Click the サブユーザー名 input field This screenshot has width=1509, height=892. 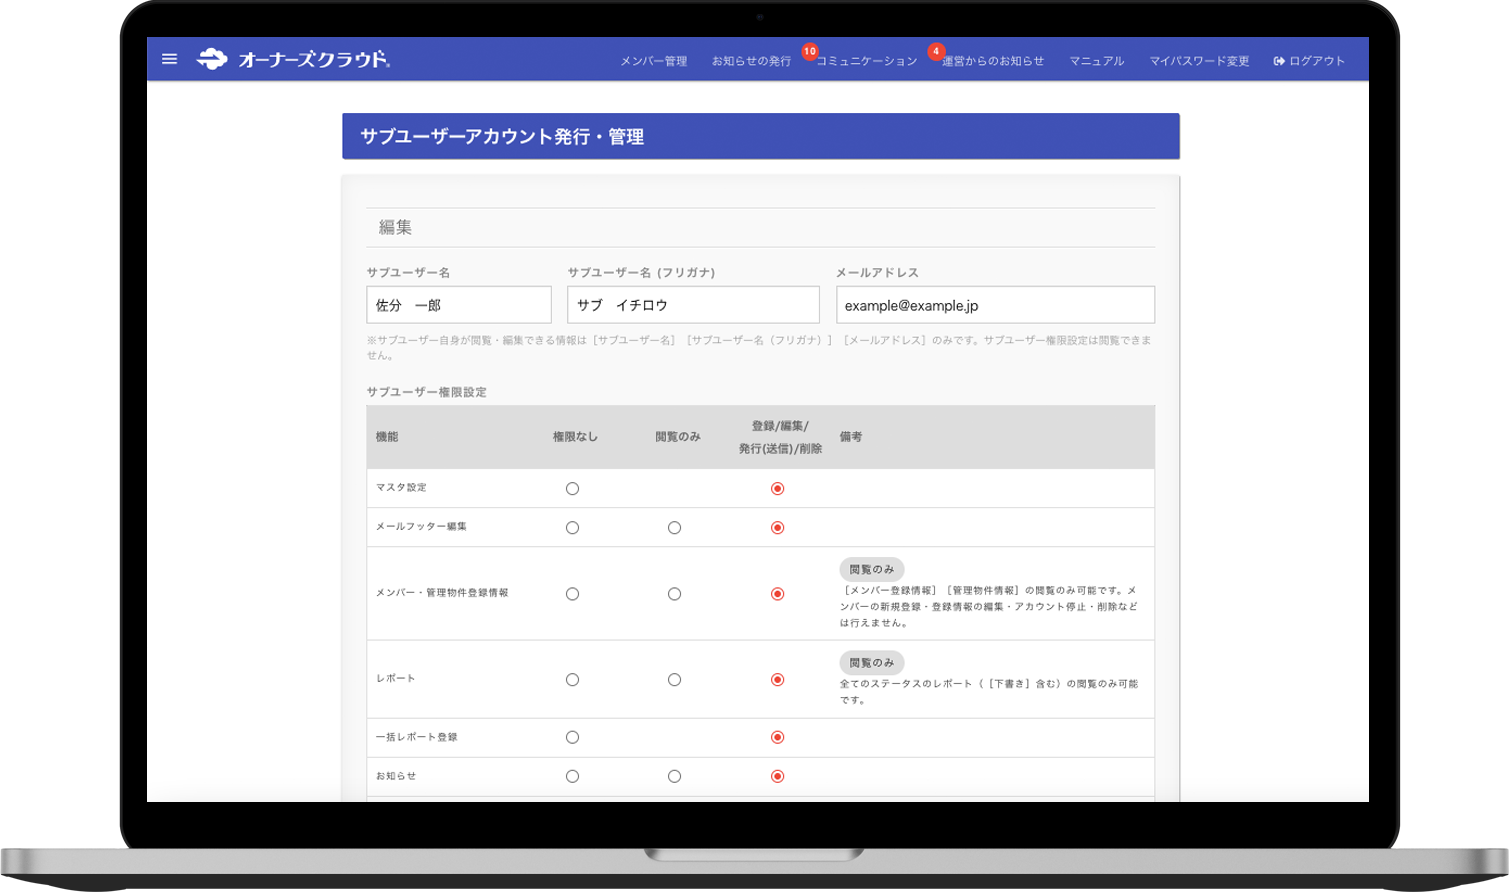pos(458,304)
